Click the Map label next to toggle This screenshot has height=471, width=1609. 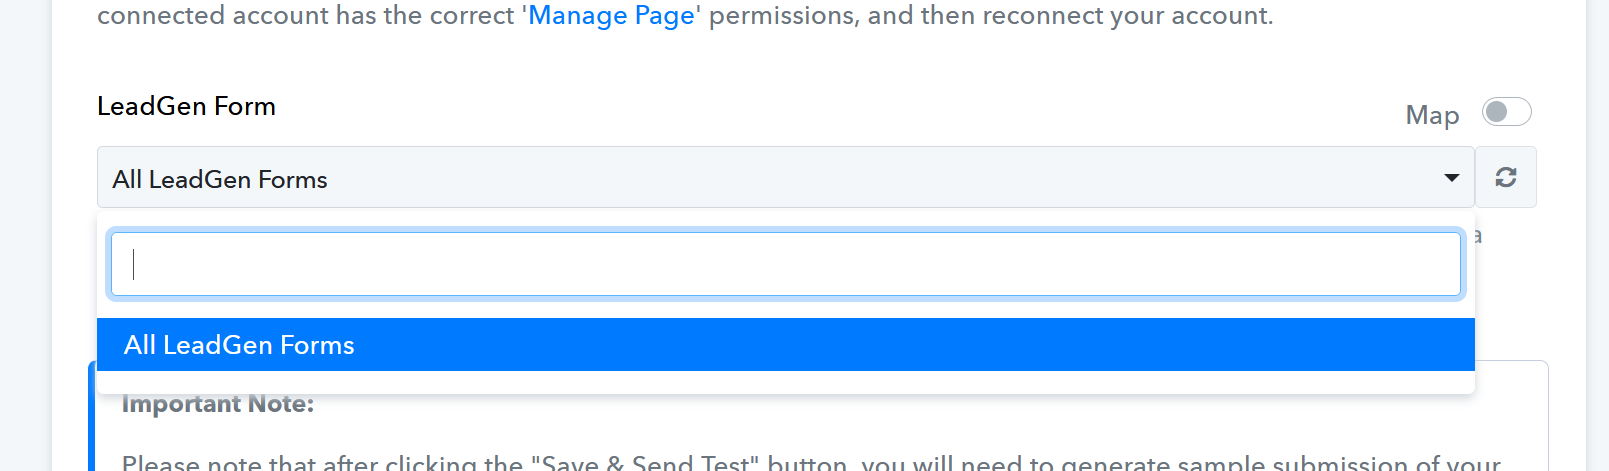(1432, 115)
